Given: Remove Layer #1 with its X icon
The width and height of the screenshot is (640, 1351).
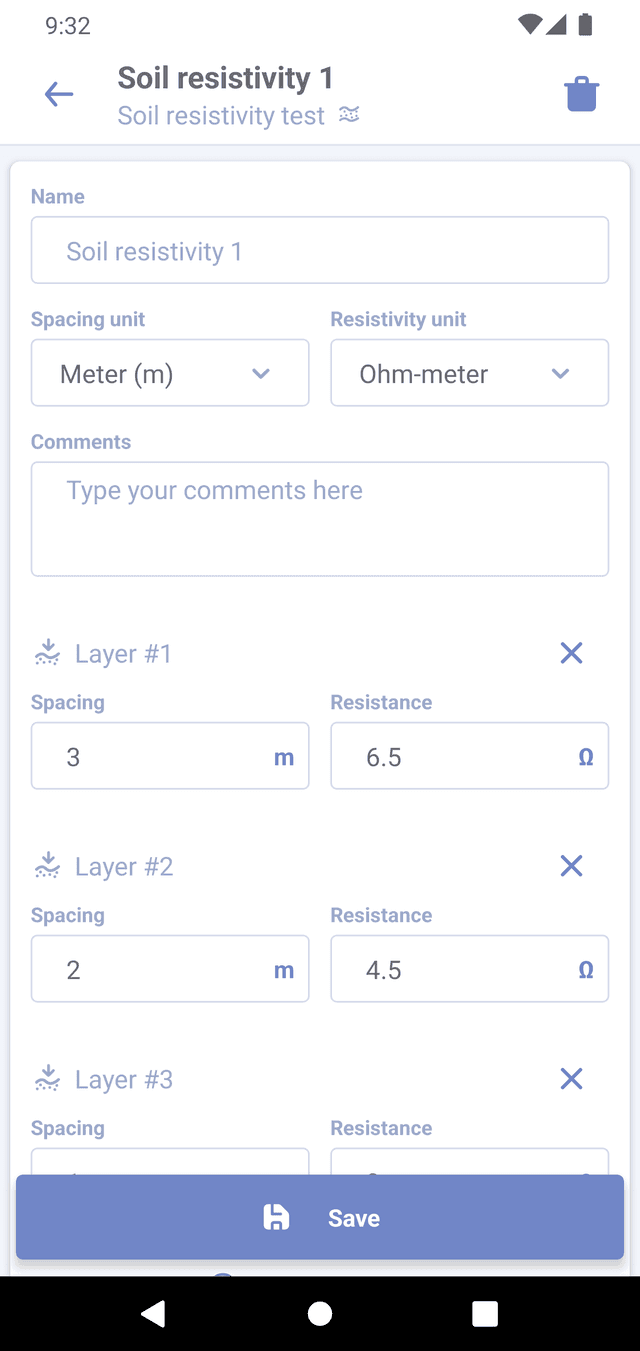Looking at the screenshot, I should [x=571, y=653].
